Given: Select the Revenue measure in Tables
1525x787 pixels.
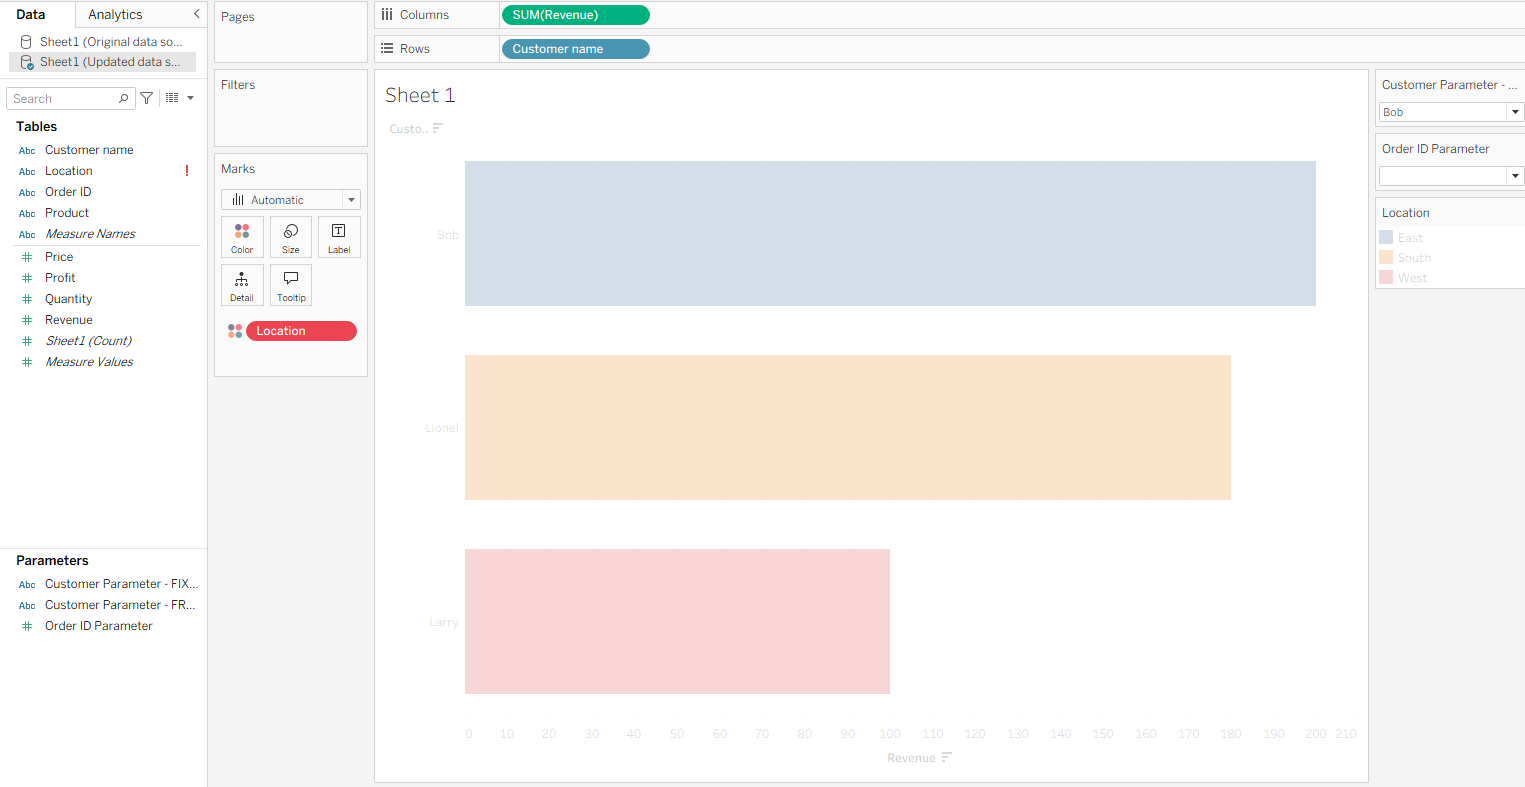Looking at the screenshot, I should [69, 320].
